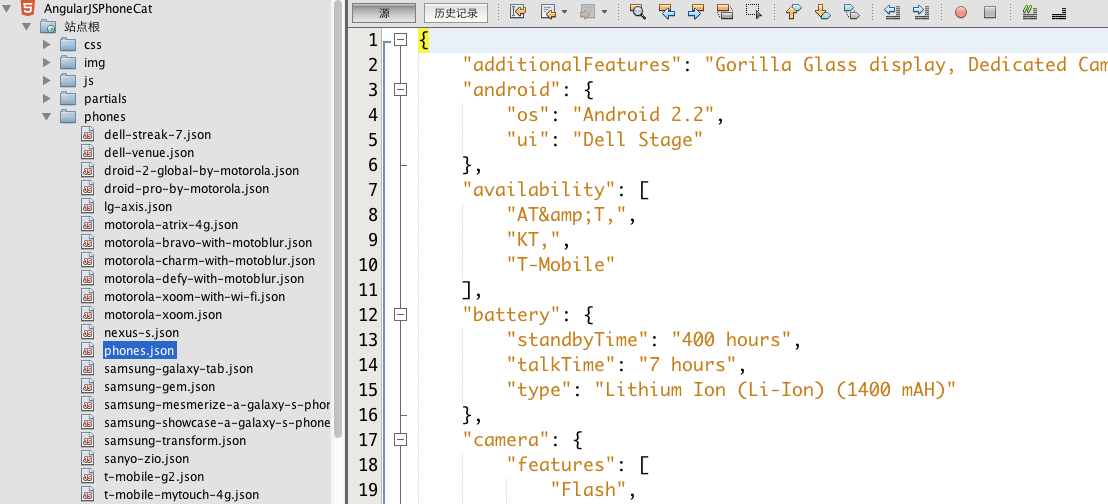
Task: Open motorola-xoom.json file
Action: 163,315
